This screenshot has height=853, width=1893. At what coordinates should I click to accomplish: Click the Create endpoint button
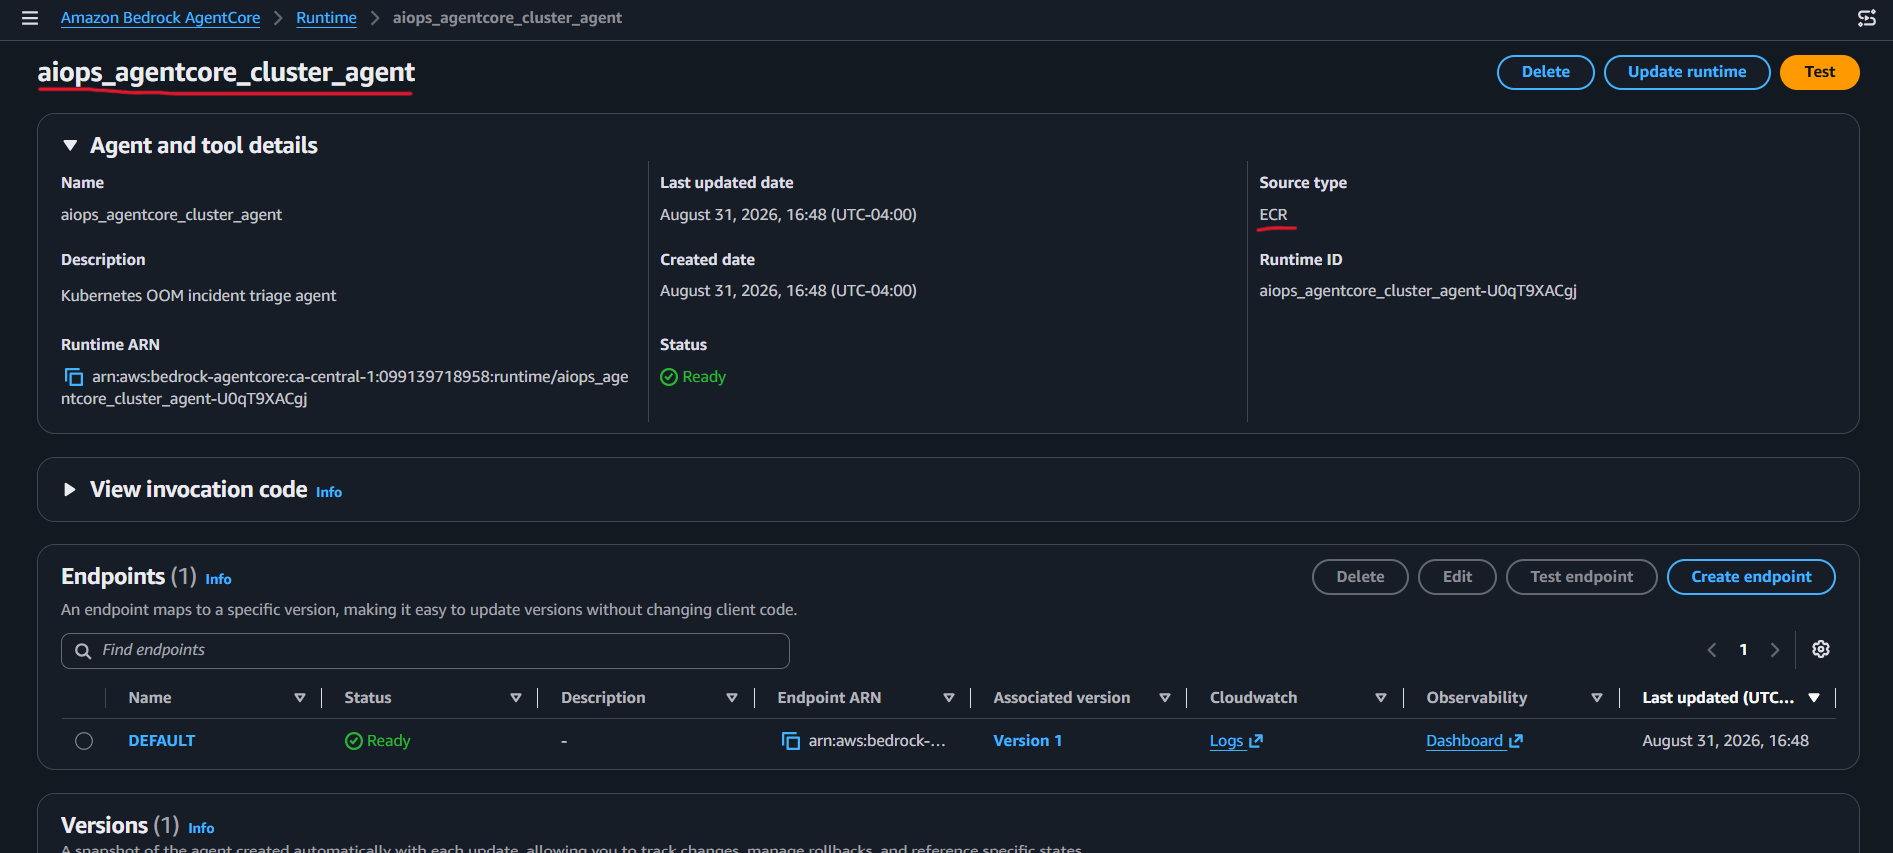coord(1751,577)
